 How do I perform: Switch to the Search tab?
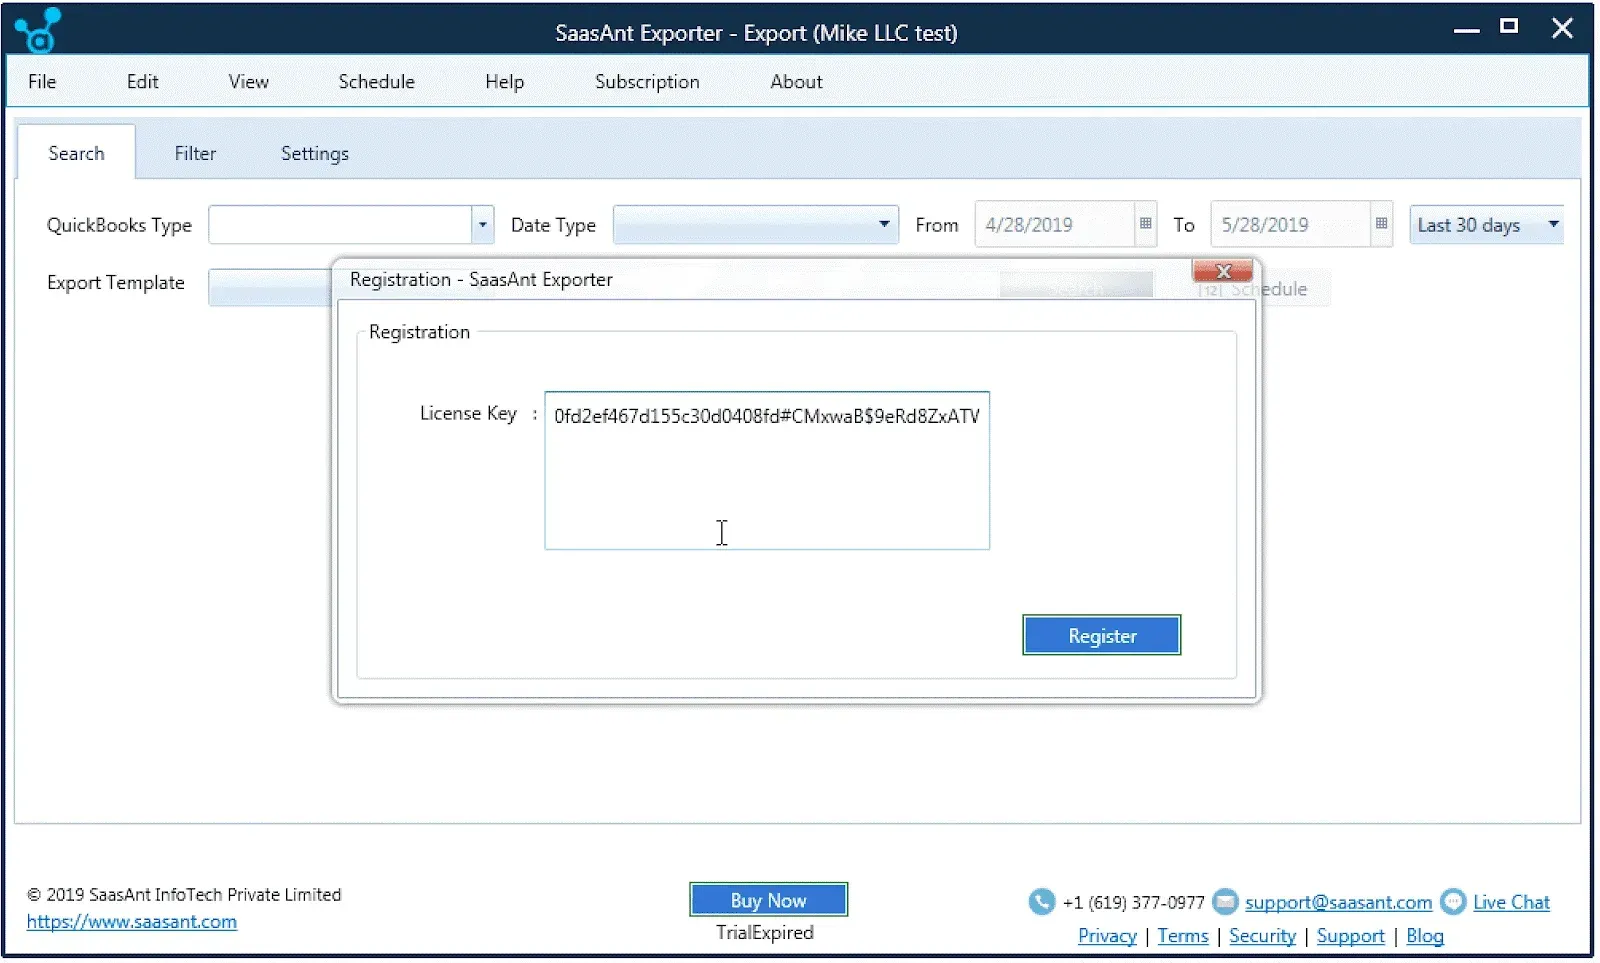tap(76, 153)
